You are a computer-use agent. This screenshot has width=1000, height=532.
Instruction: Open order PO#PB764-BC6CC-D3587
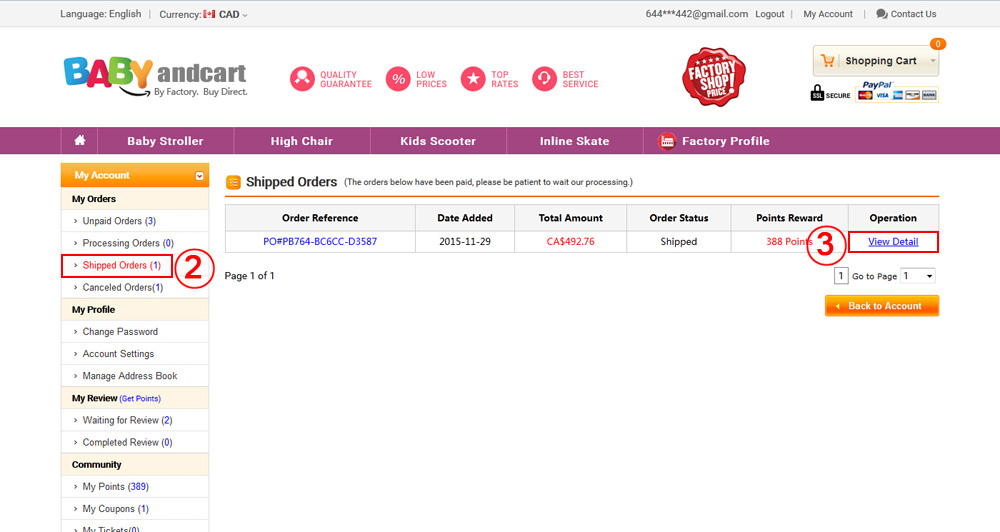pos(320,242)
